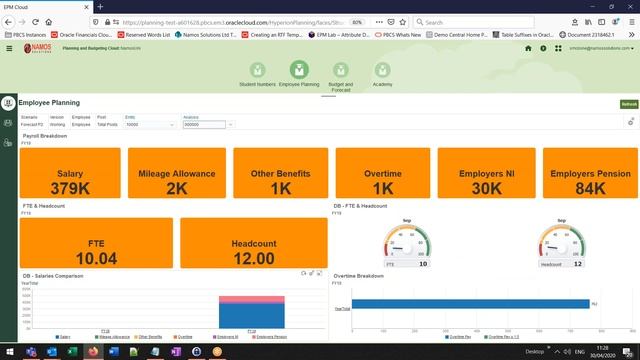Toggle Overtime Pay x 1.5 legend entry
640x360 pixels.
(x=501, y=337)
